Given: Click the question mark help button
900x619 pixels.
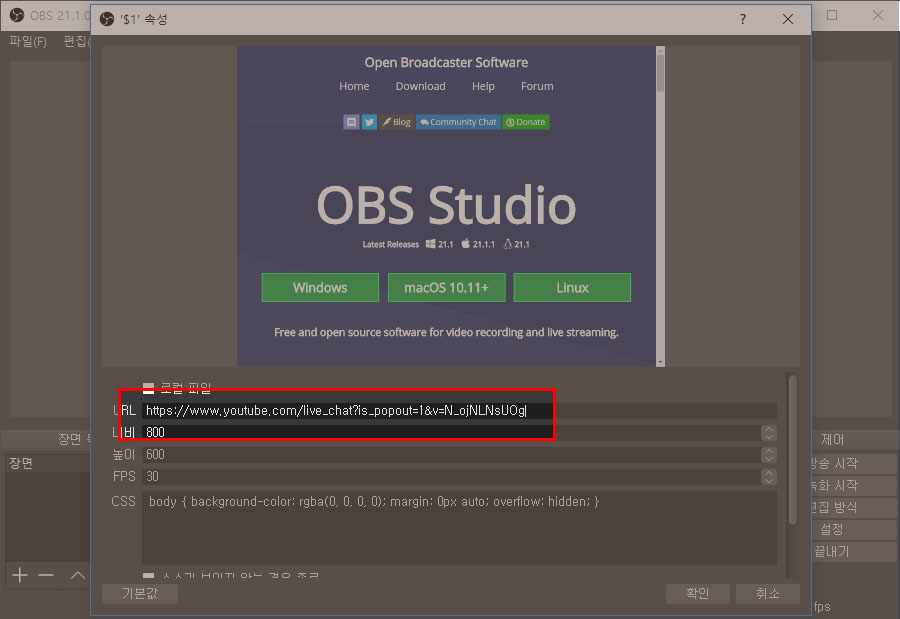Looking at the screenshot, I should tap(743, 19).
